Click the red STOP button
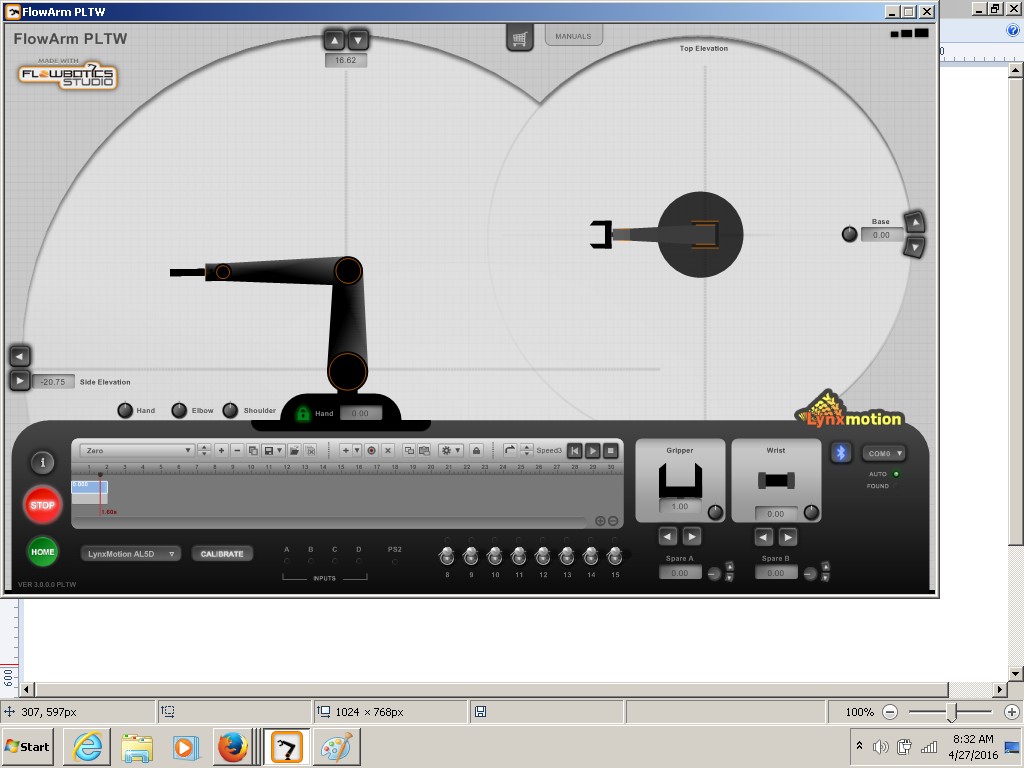Image resolution: width=1024 pixels, height=768 pixels. click(42, 505)
